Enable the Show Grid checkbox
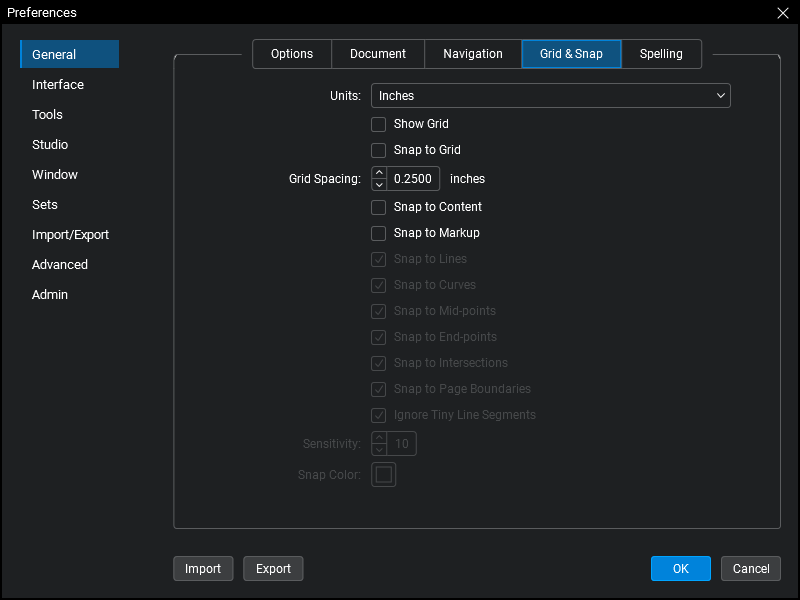Image resolution: width=800 pixels, height=600 pixels. (379, 124)
